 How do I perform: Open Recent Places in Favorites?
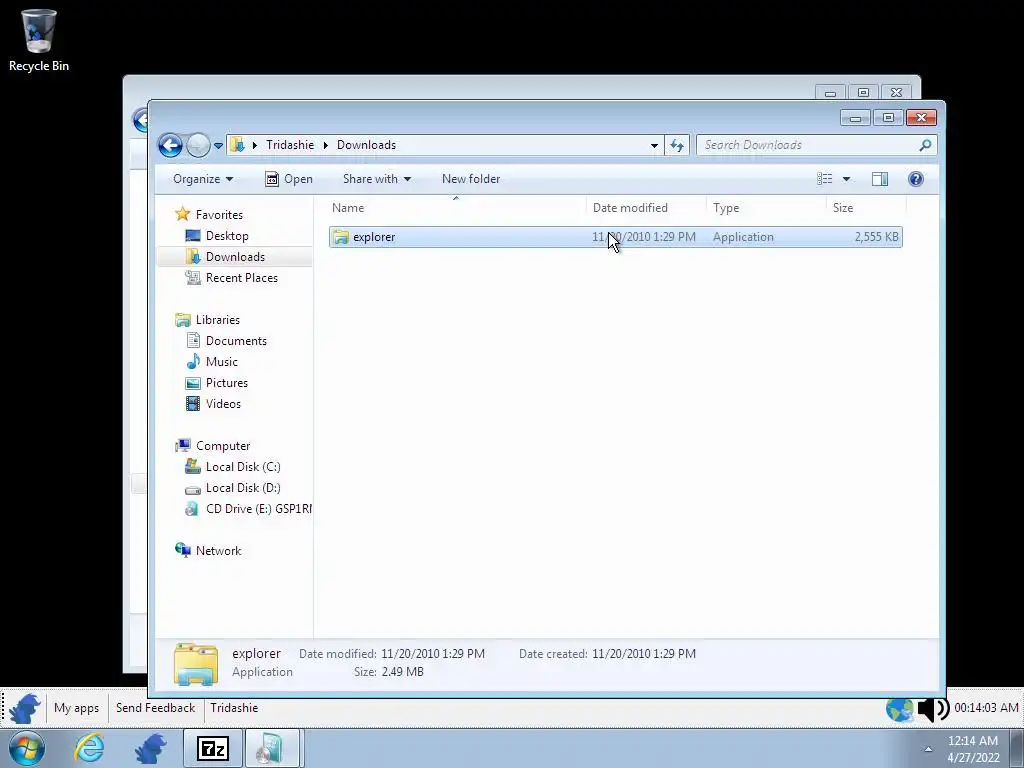pos(241,278)
